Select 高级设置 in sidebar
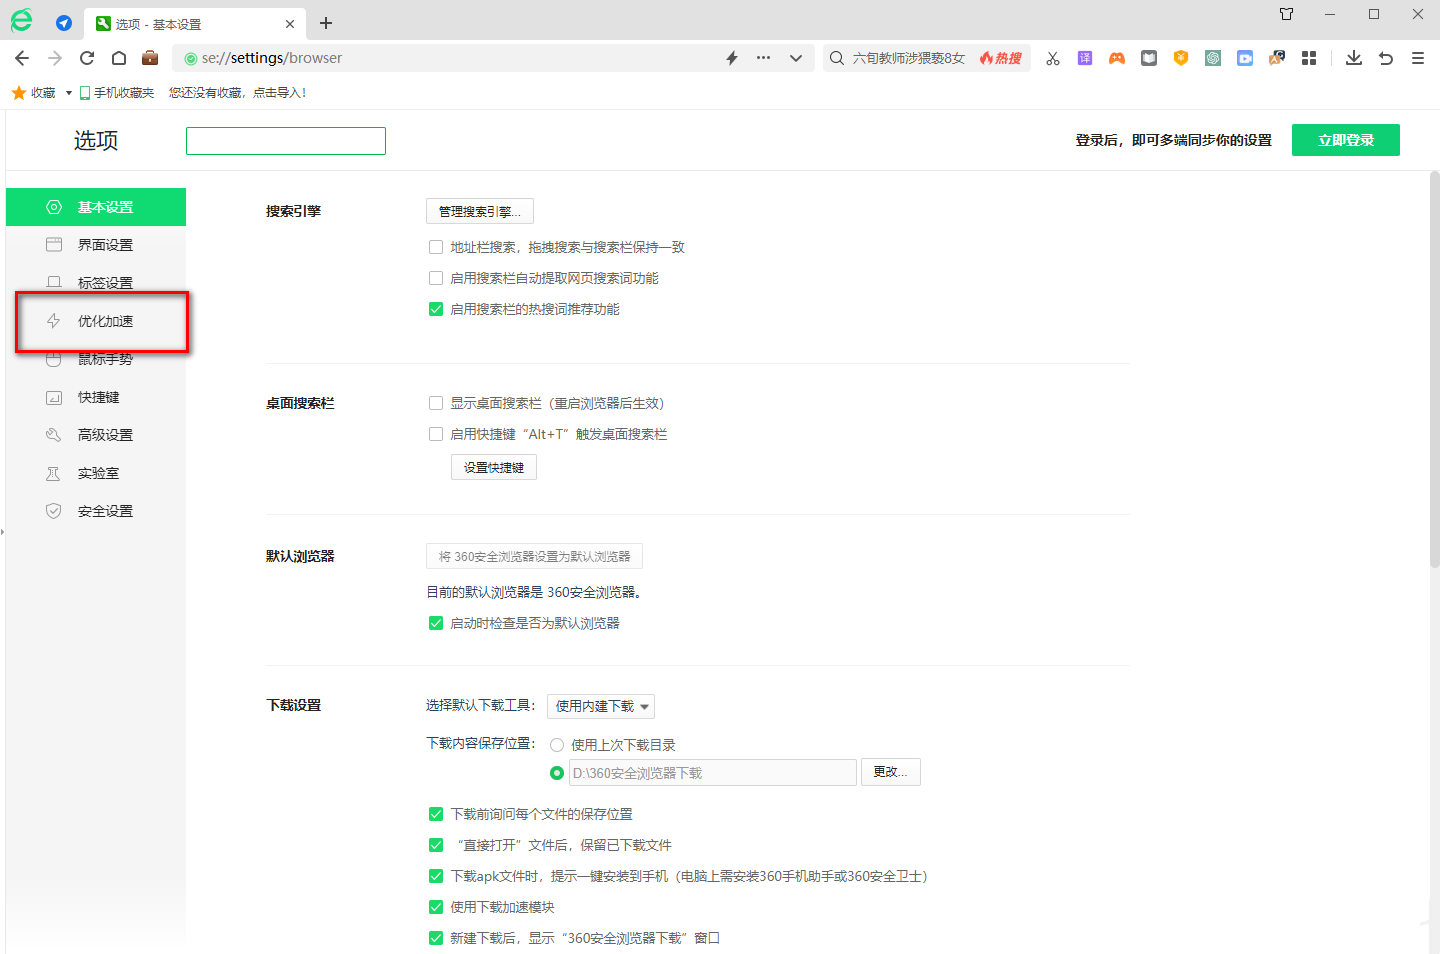1440x954 pixels. 96,435
